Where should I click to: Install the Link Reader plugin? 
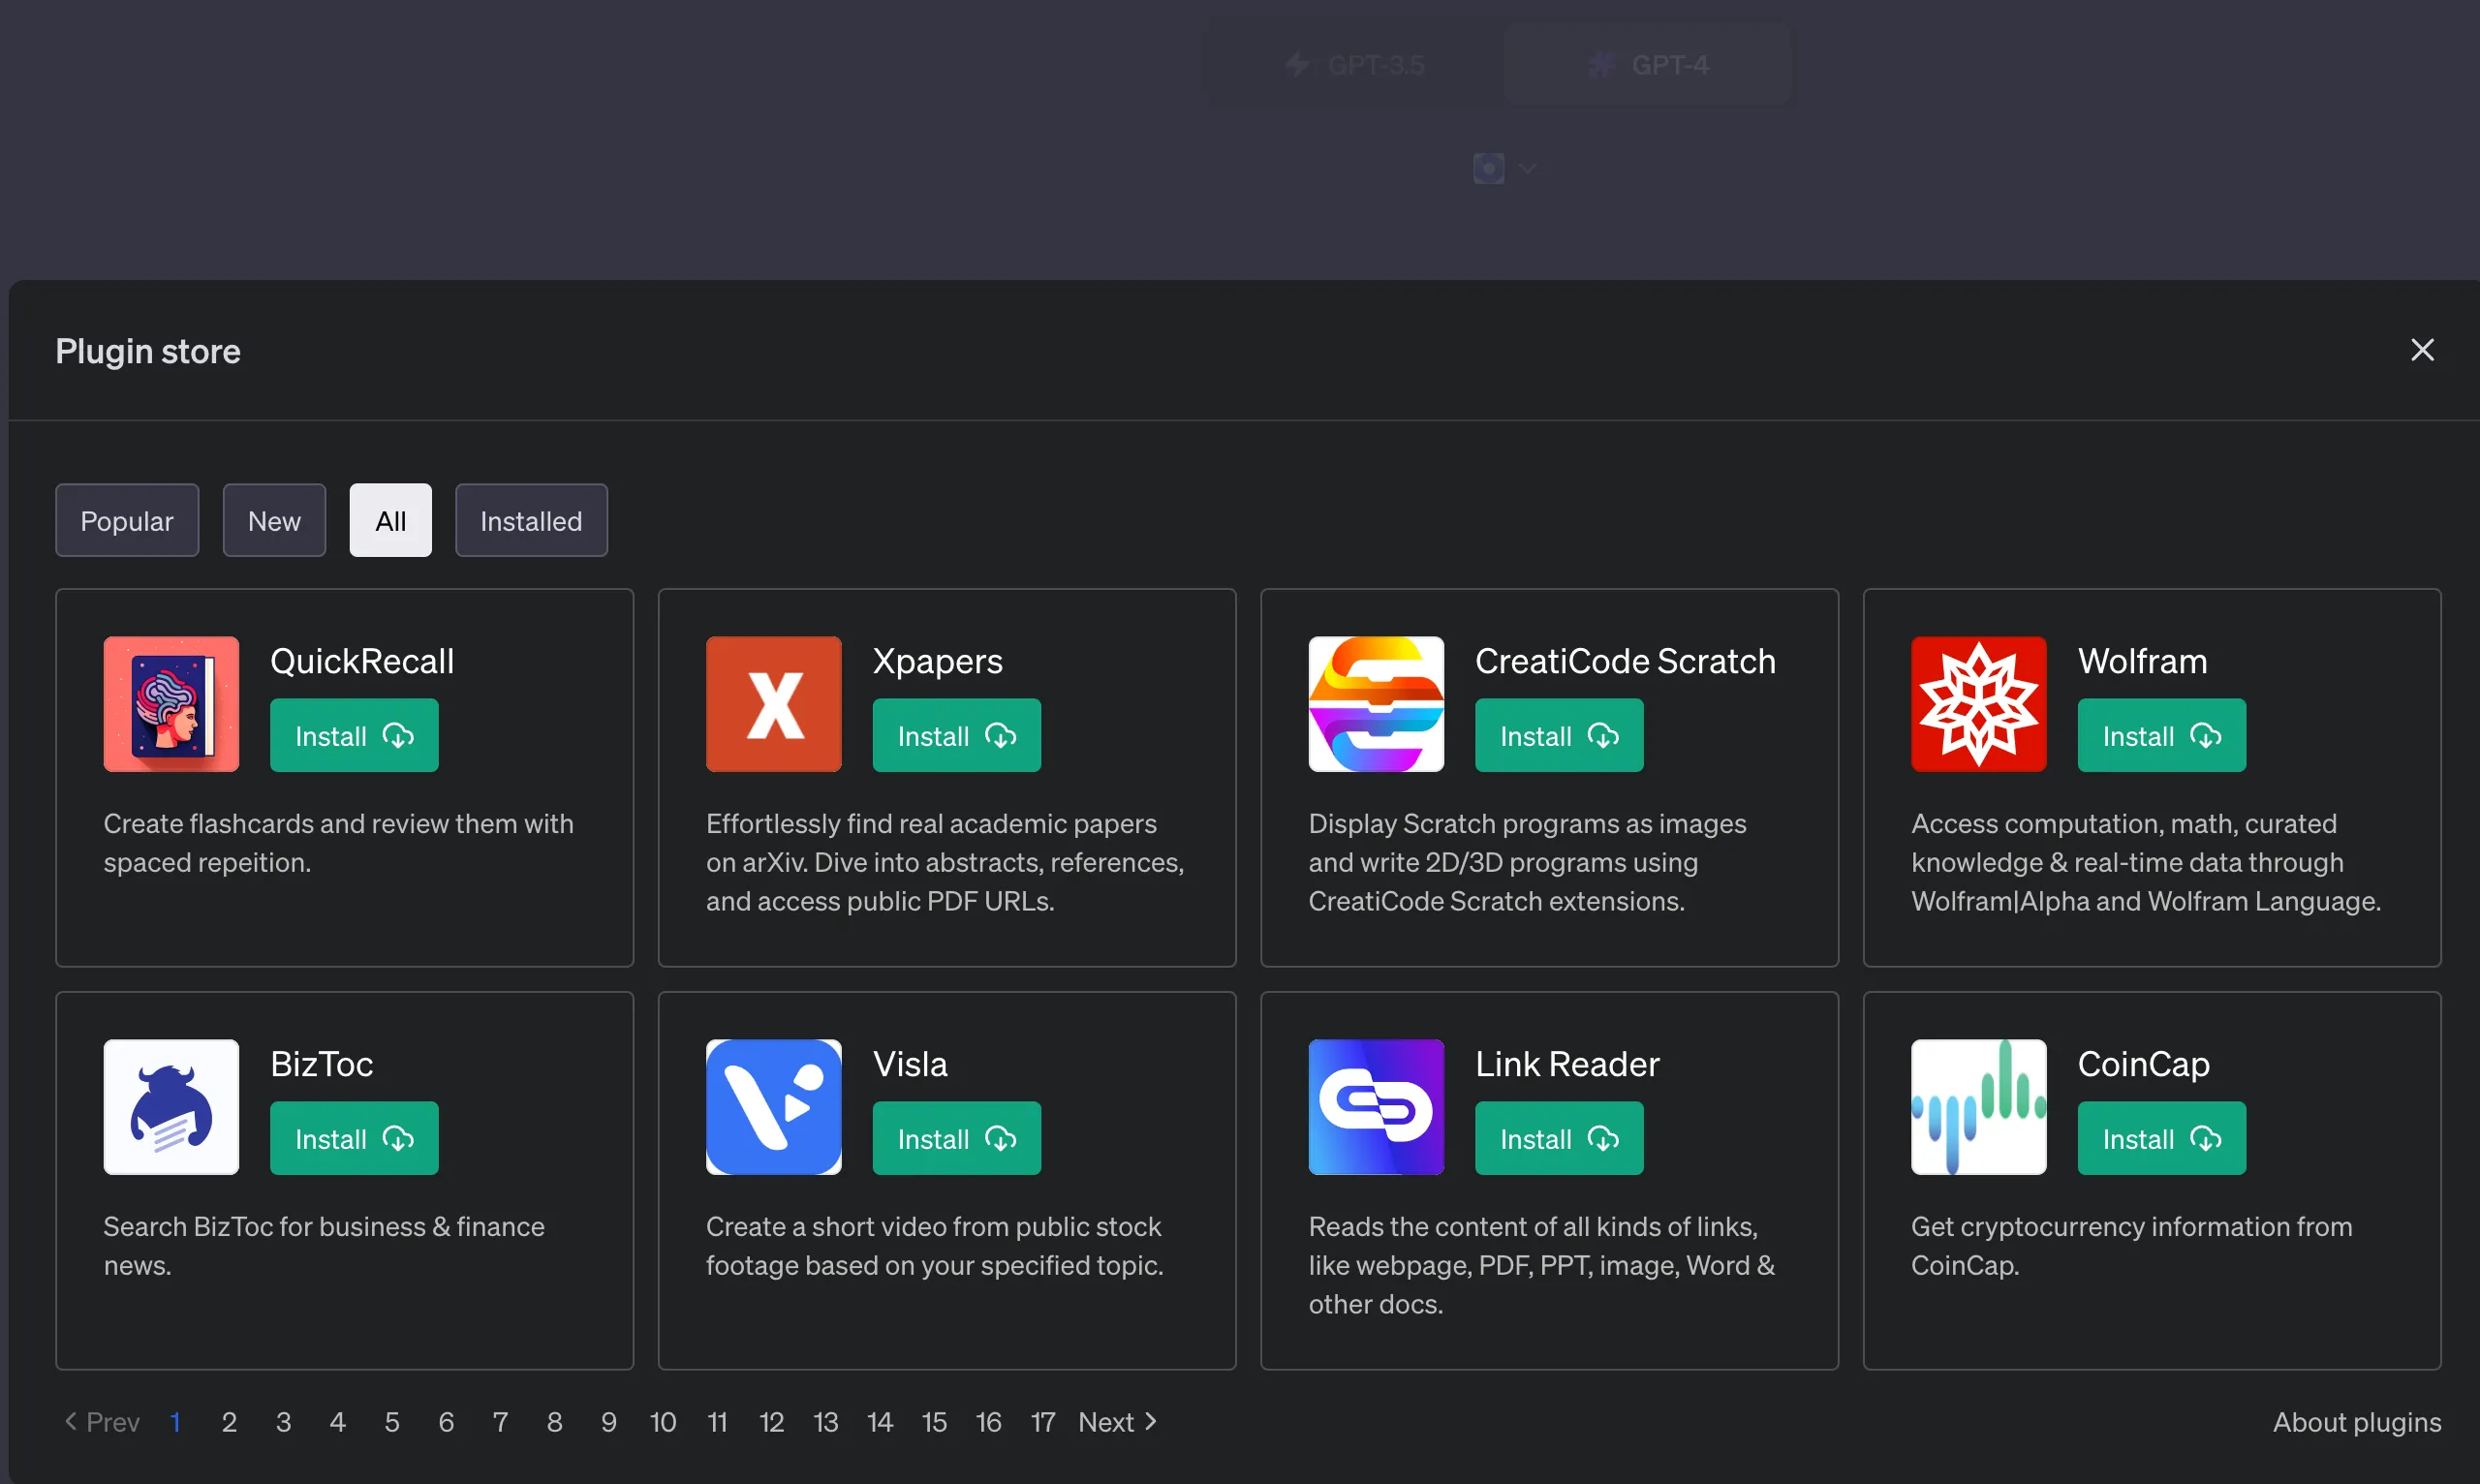[1559, 1139]
